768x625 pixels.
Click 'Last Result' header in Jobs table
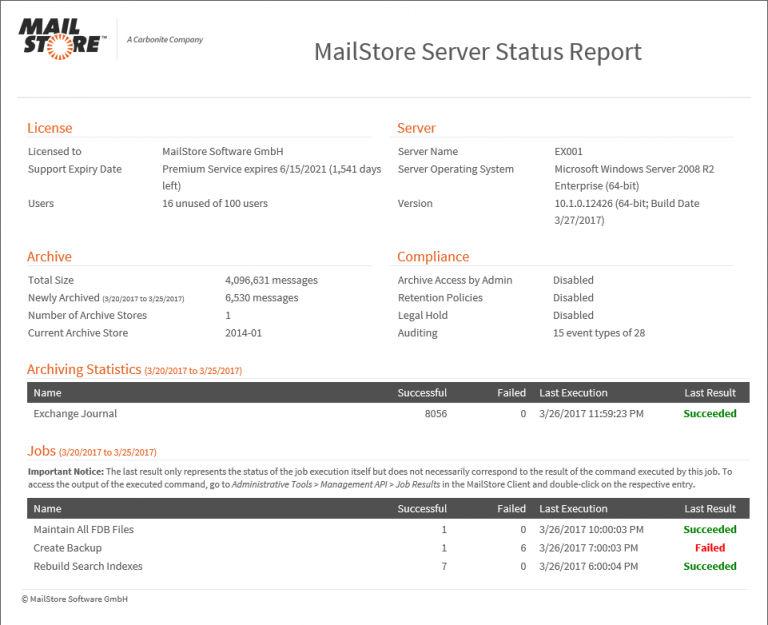(710, 509)
